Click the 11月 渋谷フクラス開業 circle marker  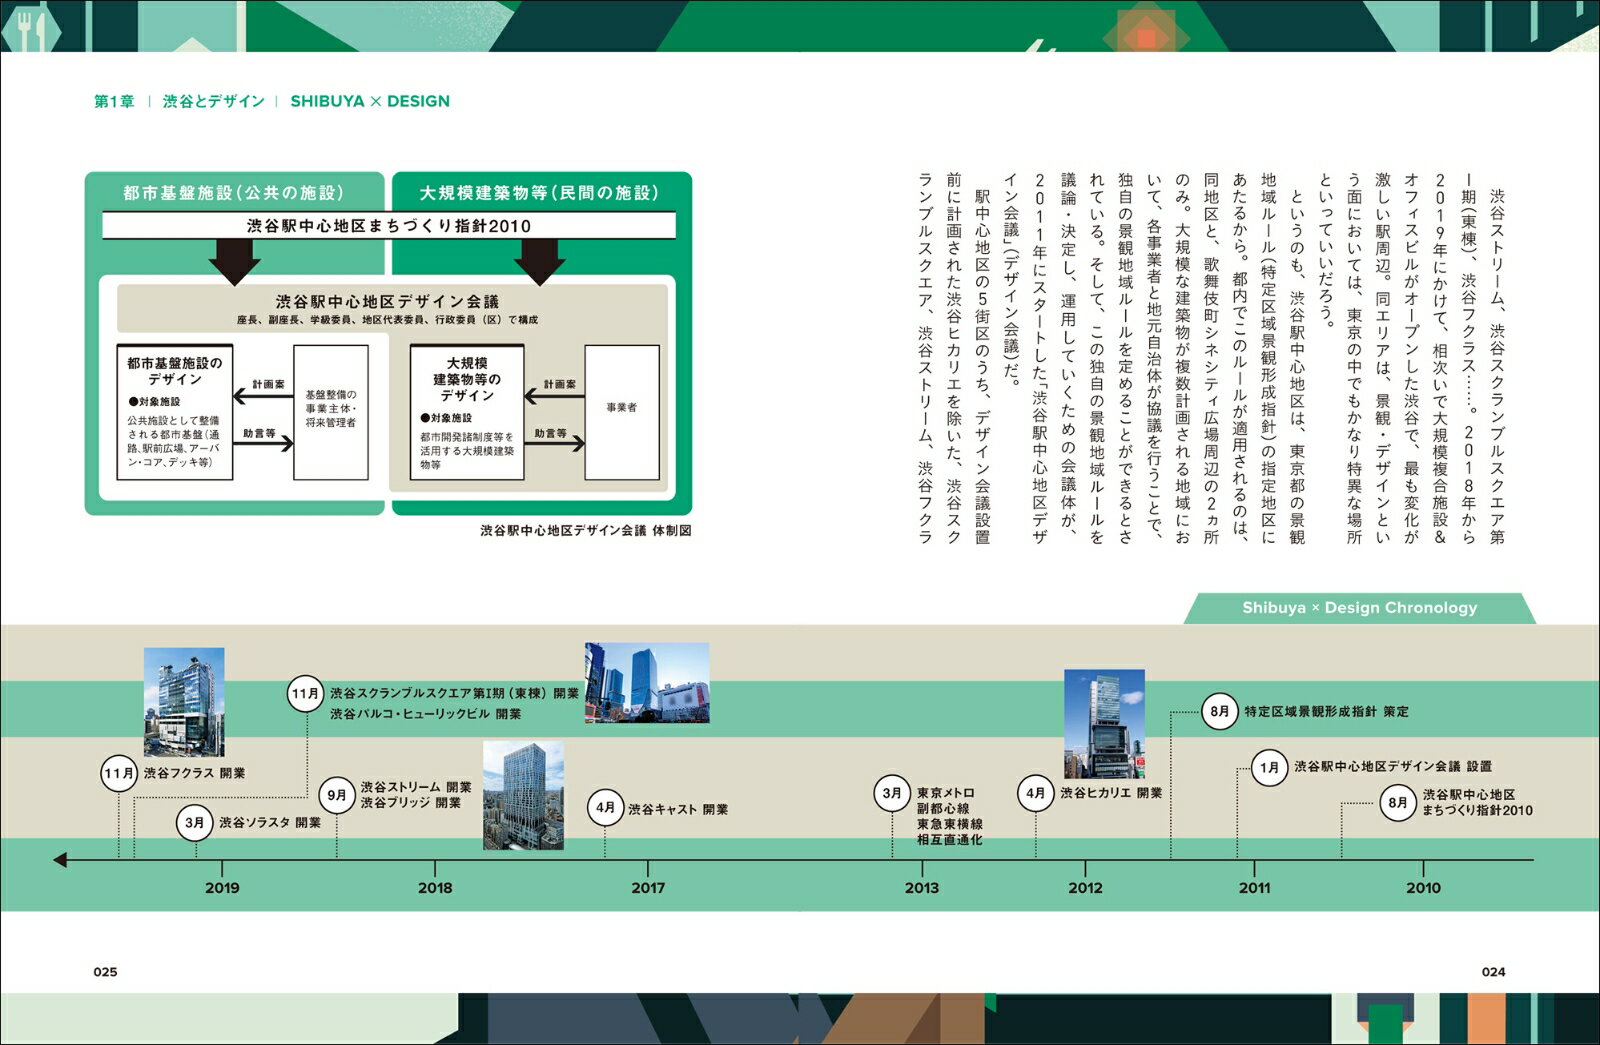[119, 773]
